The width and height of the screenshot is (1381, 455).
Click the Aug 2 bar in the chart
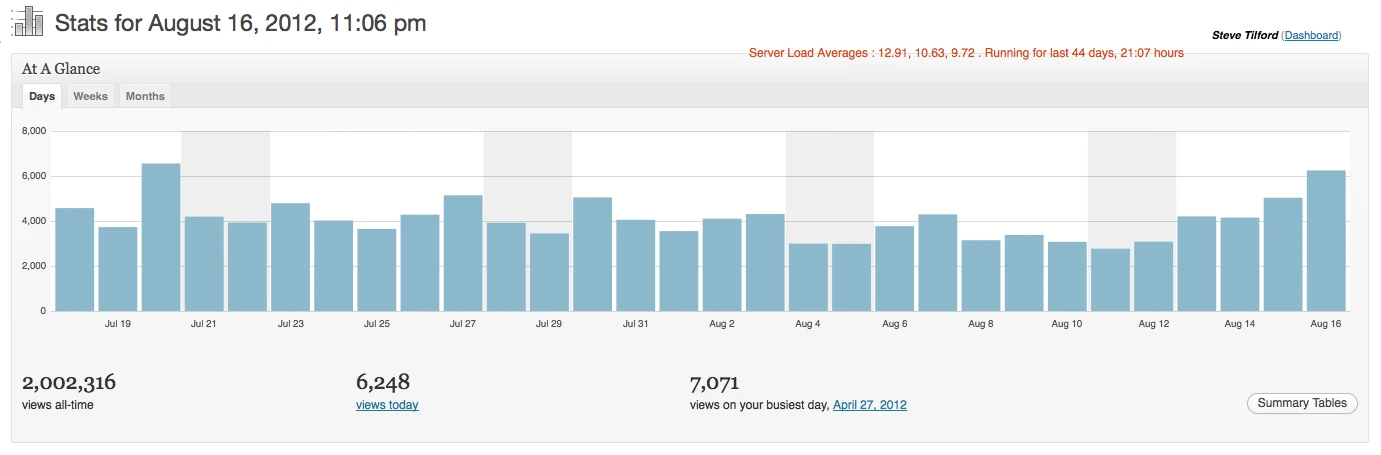722,265
